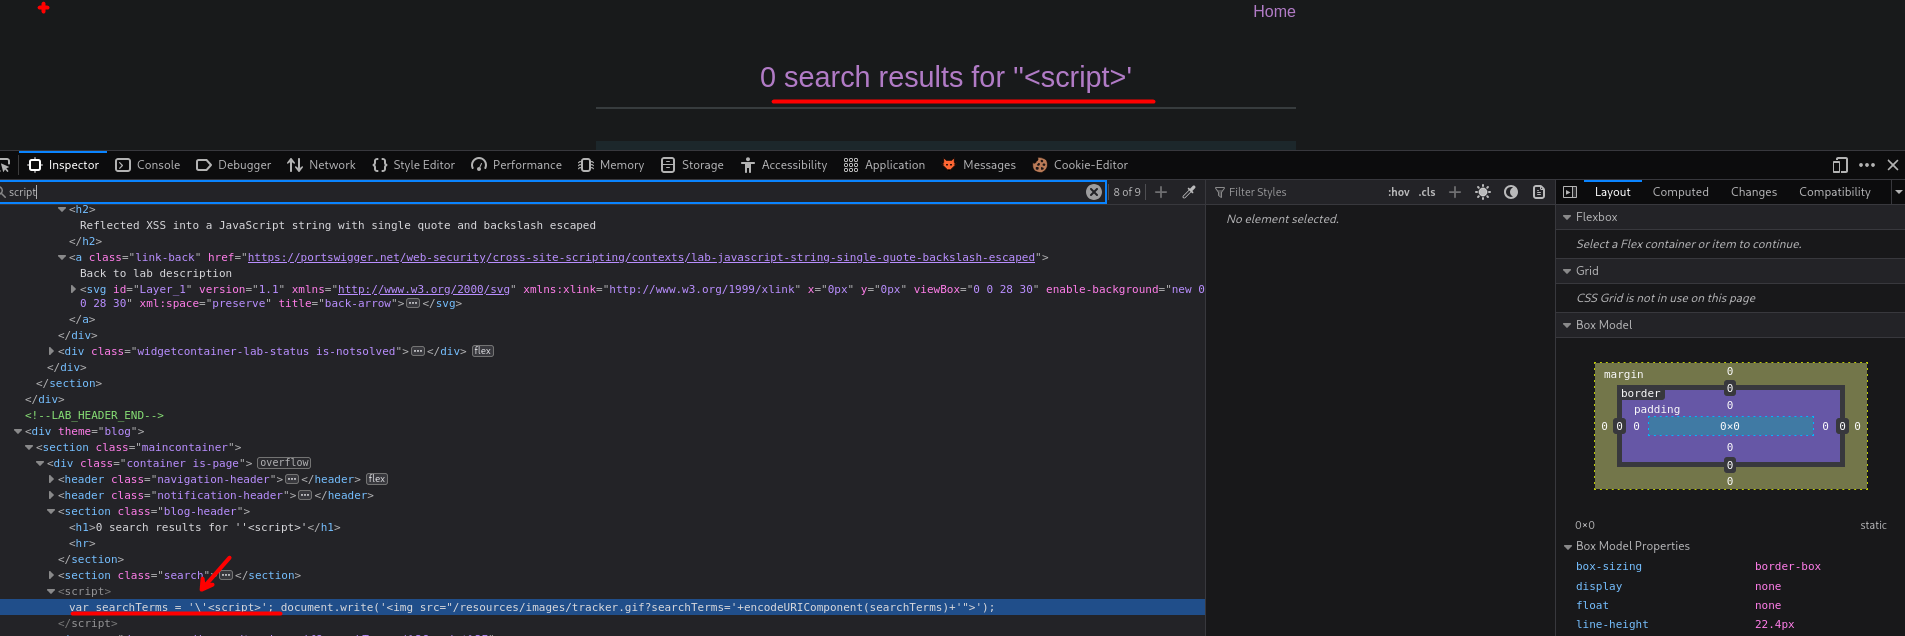This screenshot has width=1905, height=636.
Task: Click the eyedropper color picker icon
Action: 1189,192
